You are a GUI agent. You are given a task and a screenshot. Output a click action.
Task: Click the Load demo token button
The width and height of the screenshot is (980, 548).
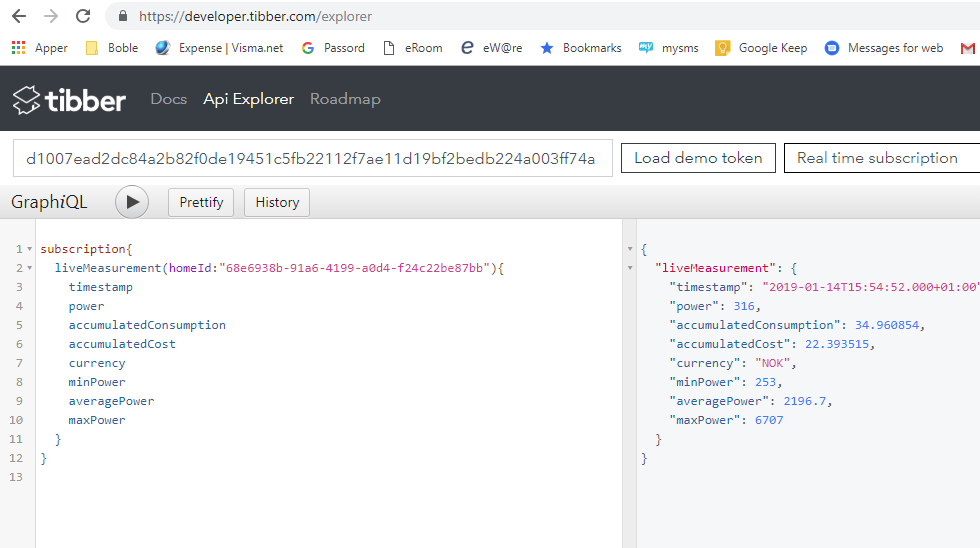[698, 158]
